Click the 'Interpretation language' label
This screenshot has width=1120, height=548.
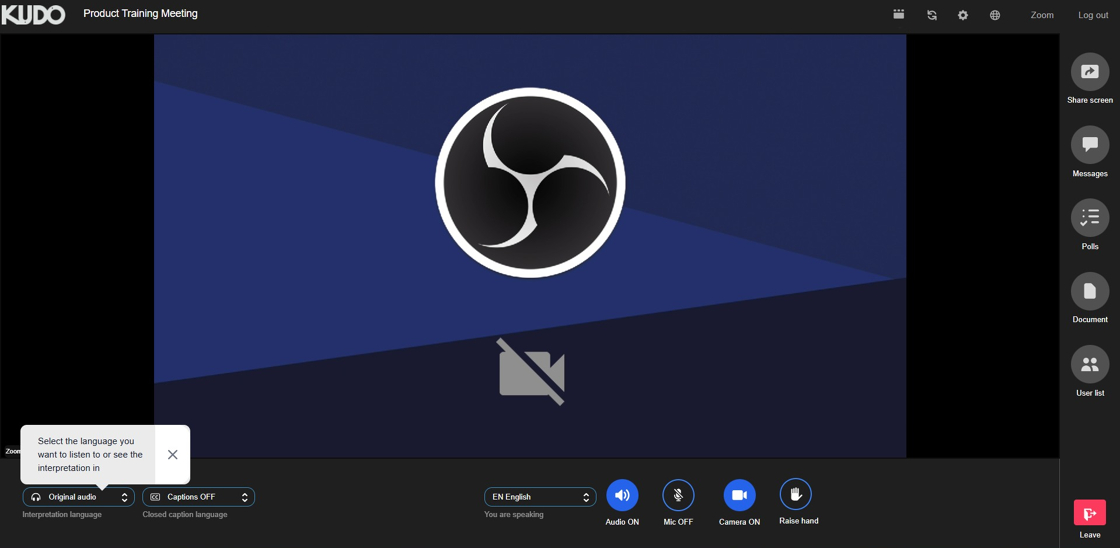(x=62, y=514)
